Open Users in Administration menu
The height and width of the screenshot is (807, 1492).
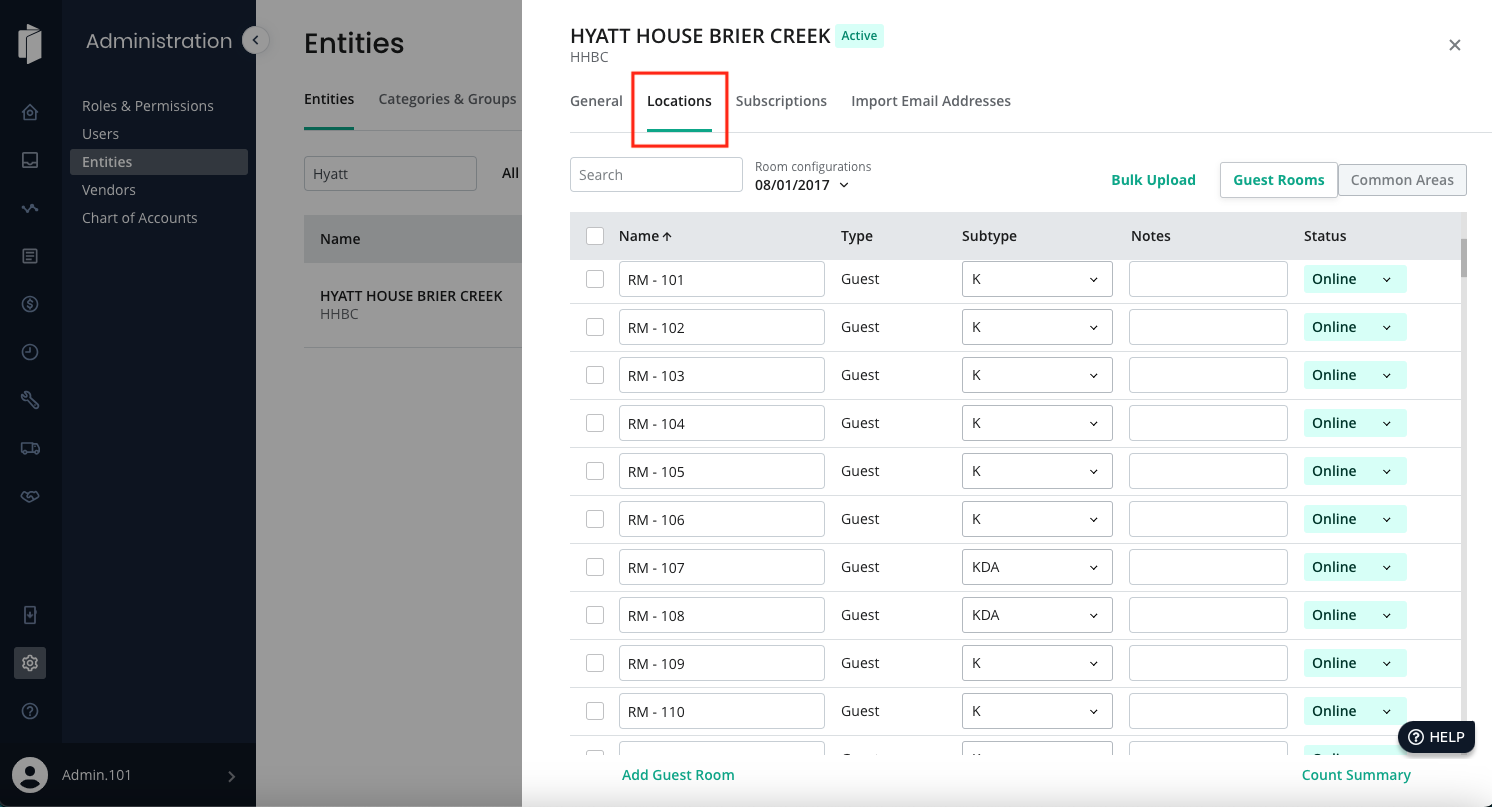pyautogui.click(x=100, y=134)
